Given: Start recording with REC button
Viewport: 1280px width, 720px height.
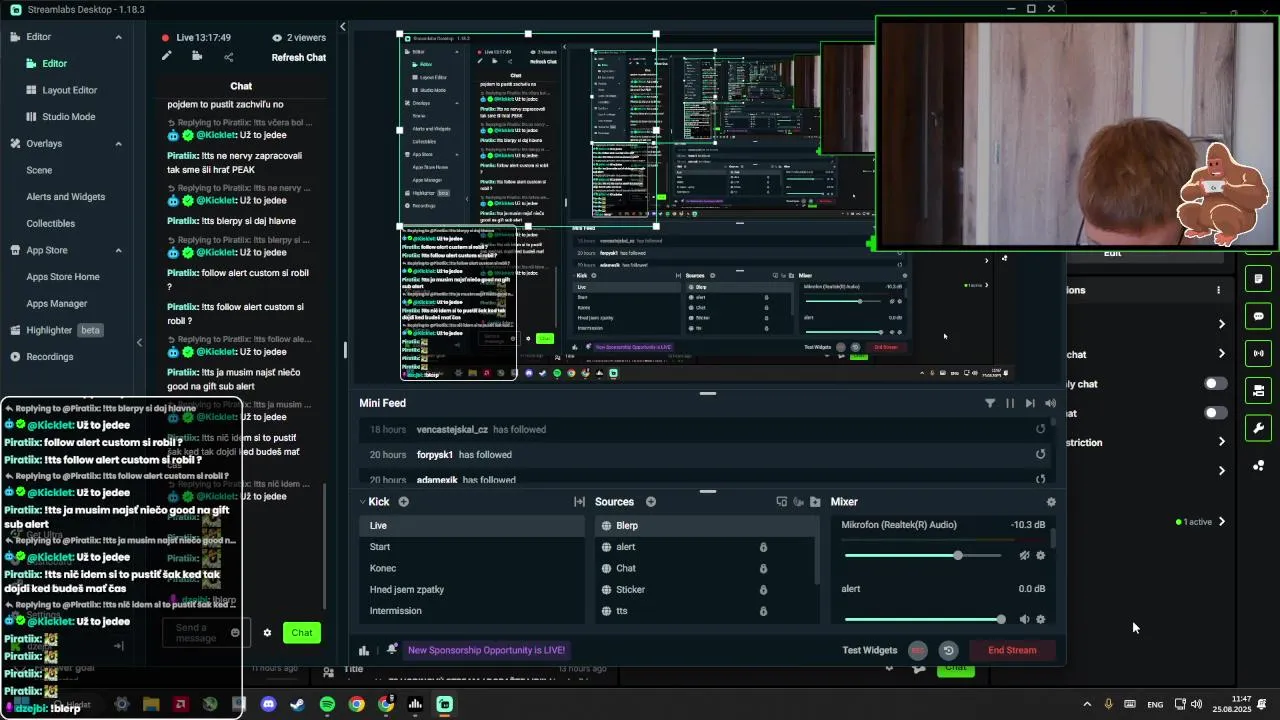Looking at the screenshot, I should [918, 650].
